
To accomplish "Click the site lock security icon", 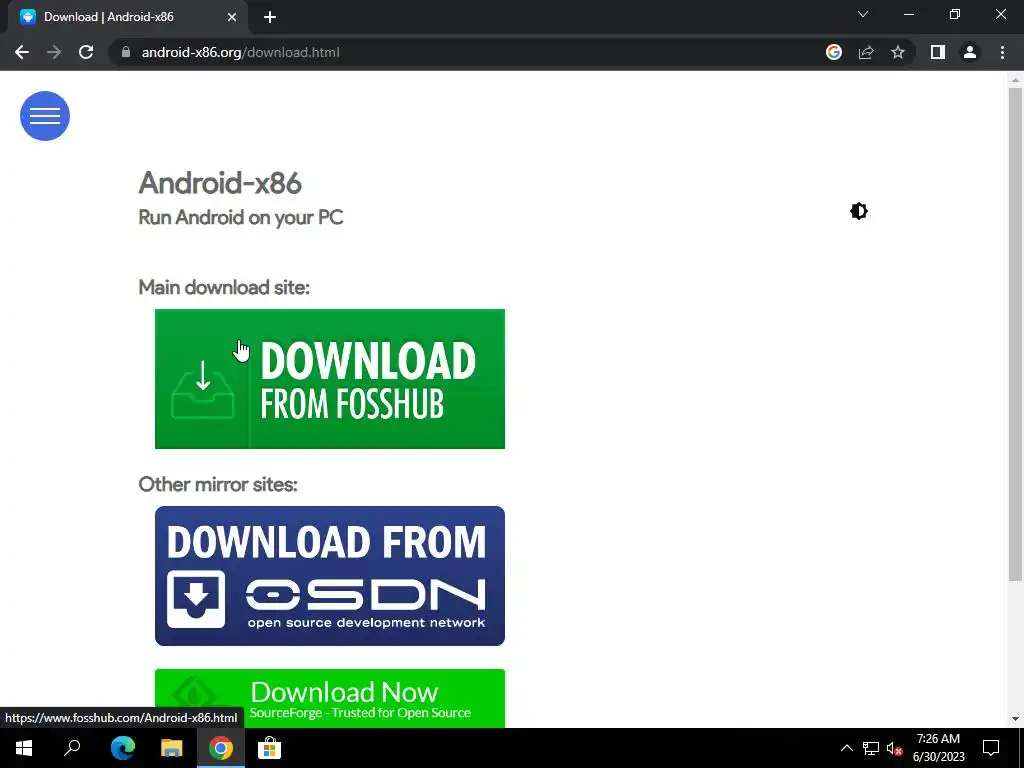I will (126, 52).
